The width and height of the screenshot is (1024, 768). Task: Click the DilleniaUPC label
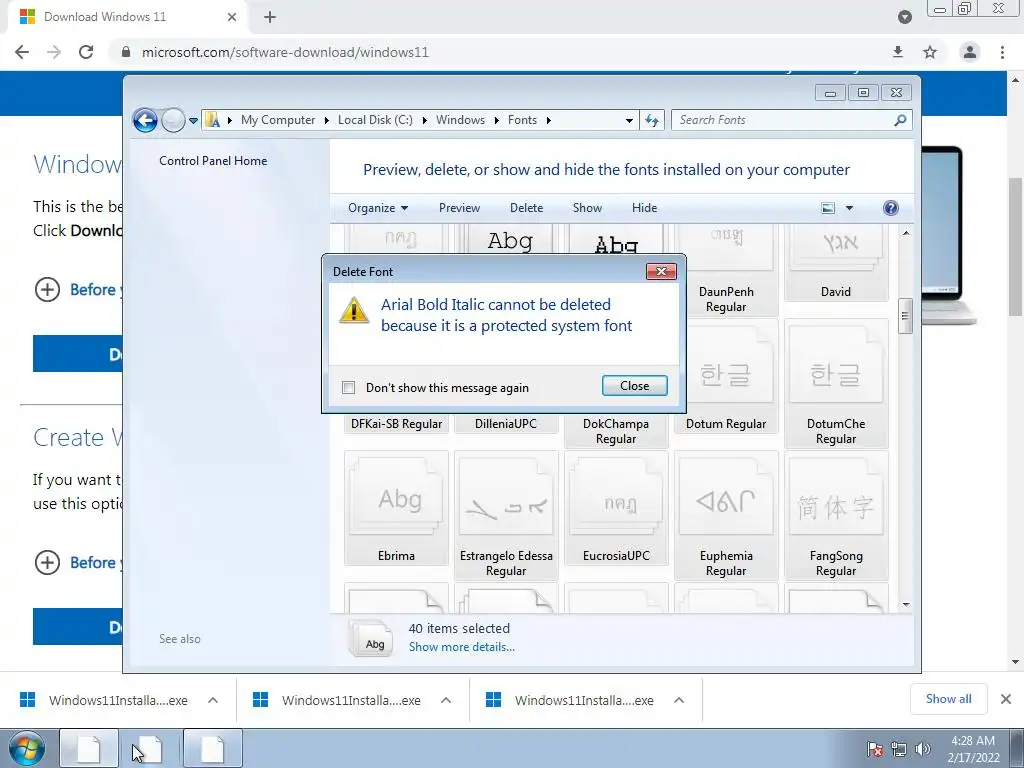pyautogui.click(x=506, y=424)
